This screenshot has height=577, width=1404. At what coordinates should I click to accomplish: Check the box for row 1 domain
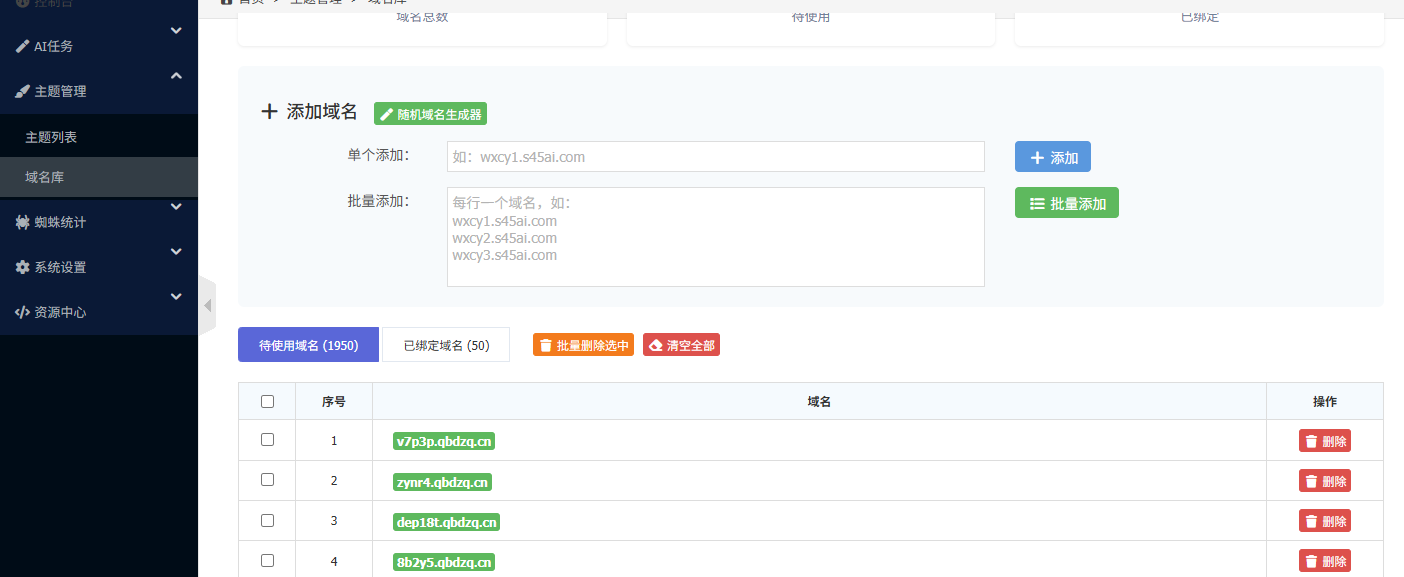[267, 439]
